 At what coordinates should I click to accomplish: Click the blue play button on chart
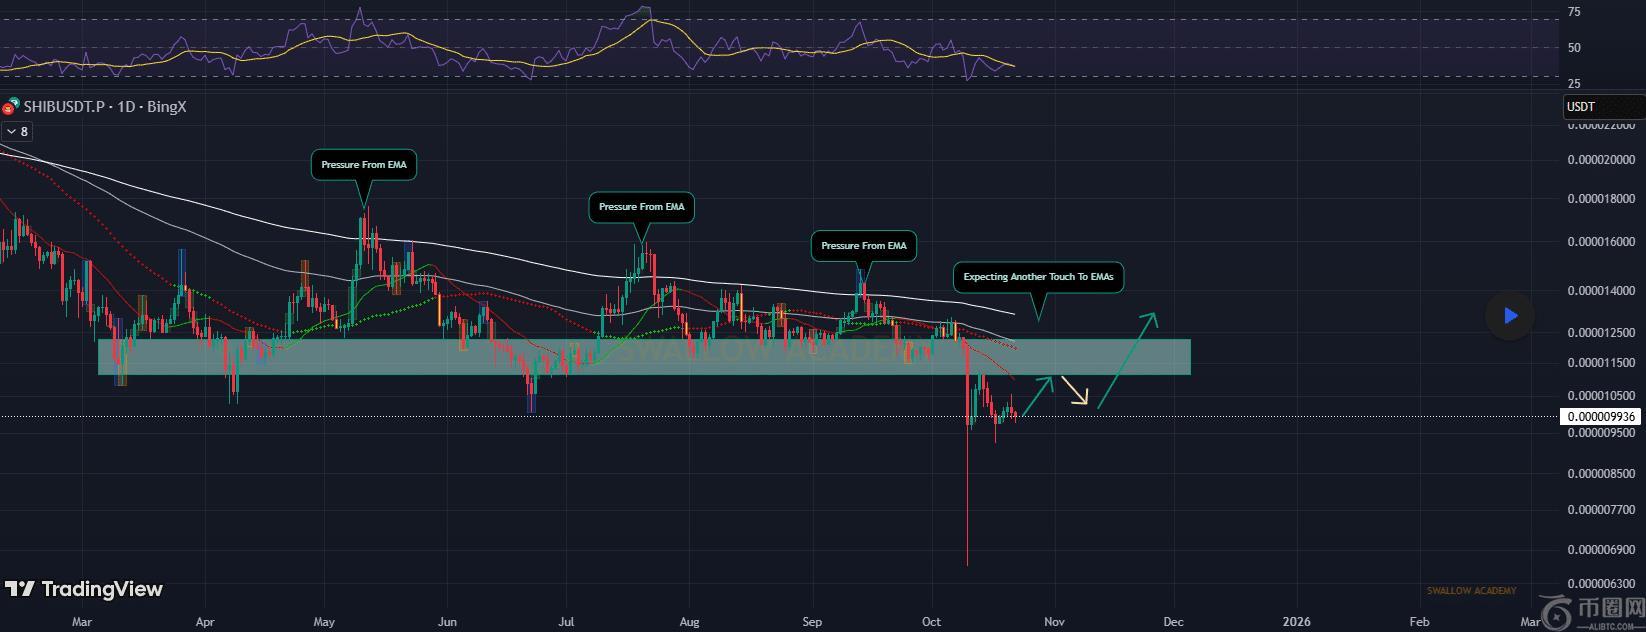[x=1510, y=316]
